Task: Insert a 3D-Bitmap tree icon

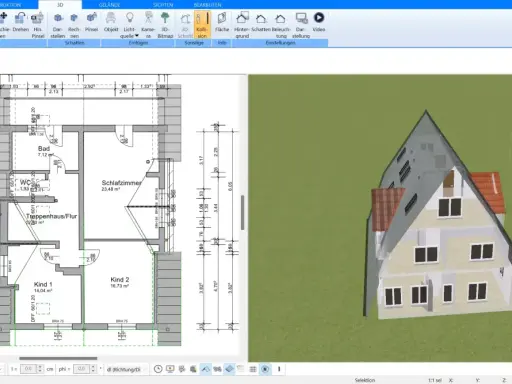Action: click(165, 25)
